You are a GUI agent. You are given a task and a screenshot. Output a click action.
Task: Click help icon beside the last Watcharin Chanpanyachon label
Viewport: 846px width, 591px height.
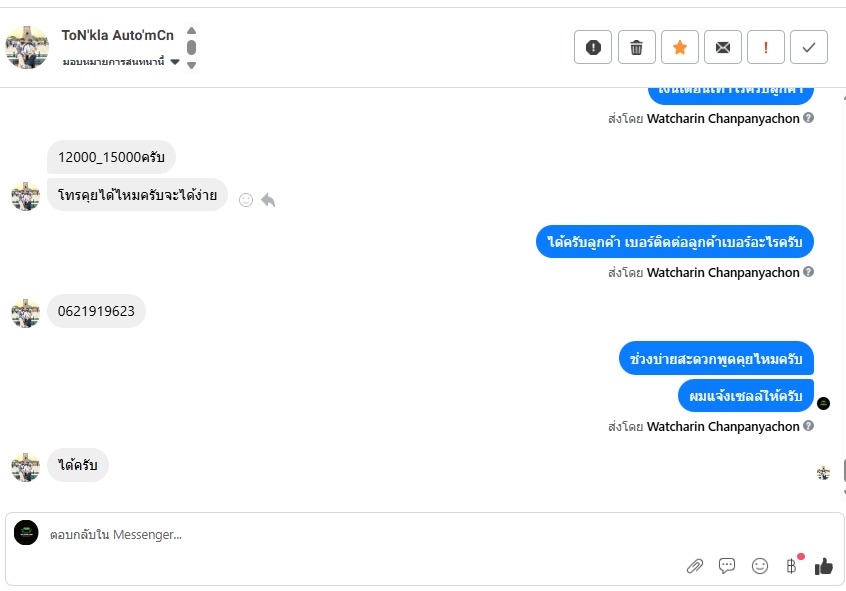point(809,426)
